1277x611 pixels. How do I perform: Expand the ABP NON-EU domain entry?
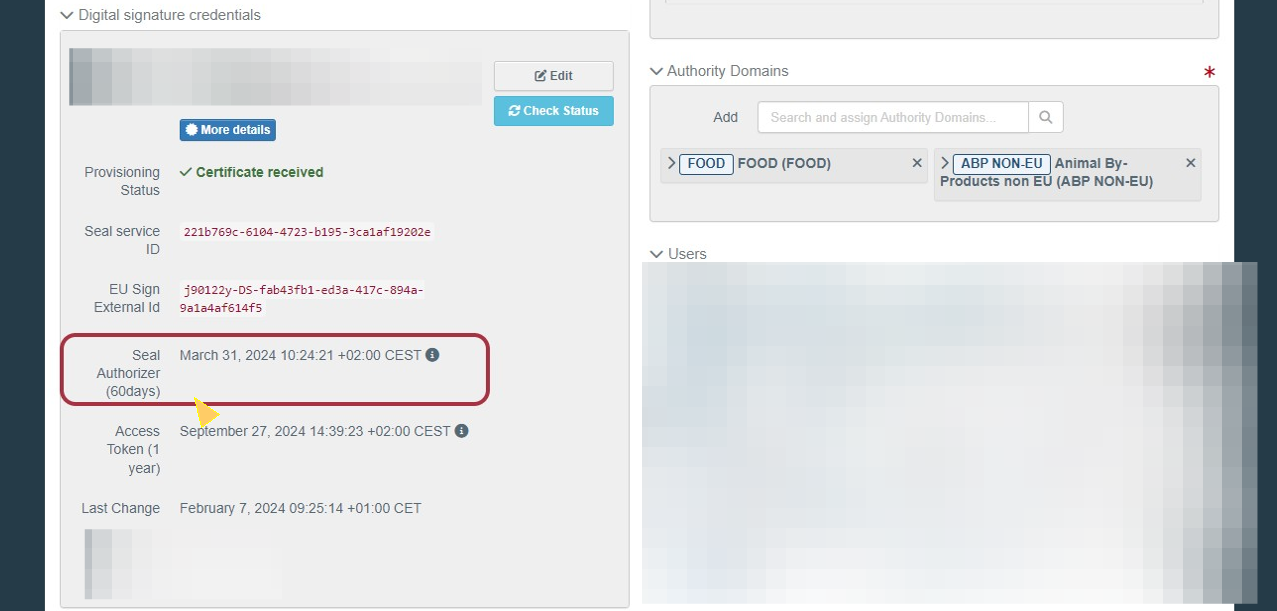pyautogui.click(x=944, y=163)
